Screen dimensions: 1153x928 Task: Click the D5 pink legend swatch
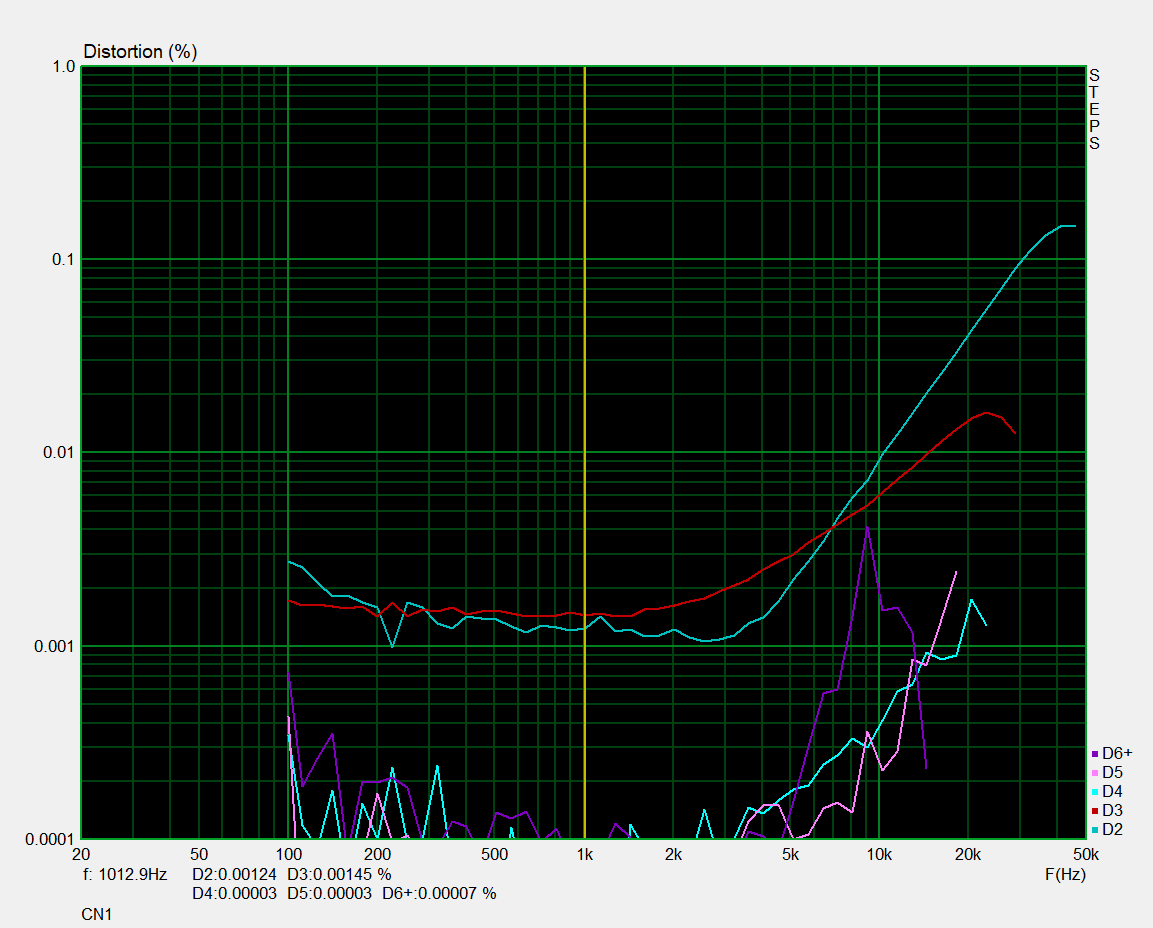point(1095,773)
